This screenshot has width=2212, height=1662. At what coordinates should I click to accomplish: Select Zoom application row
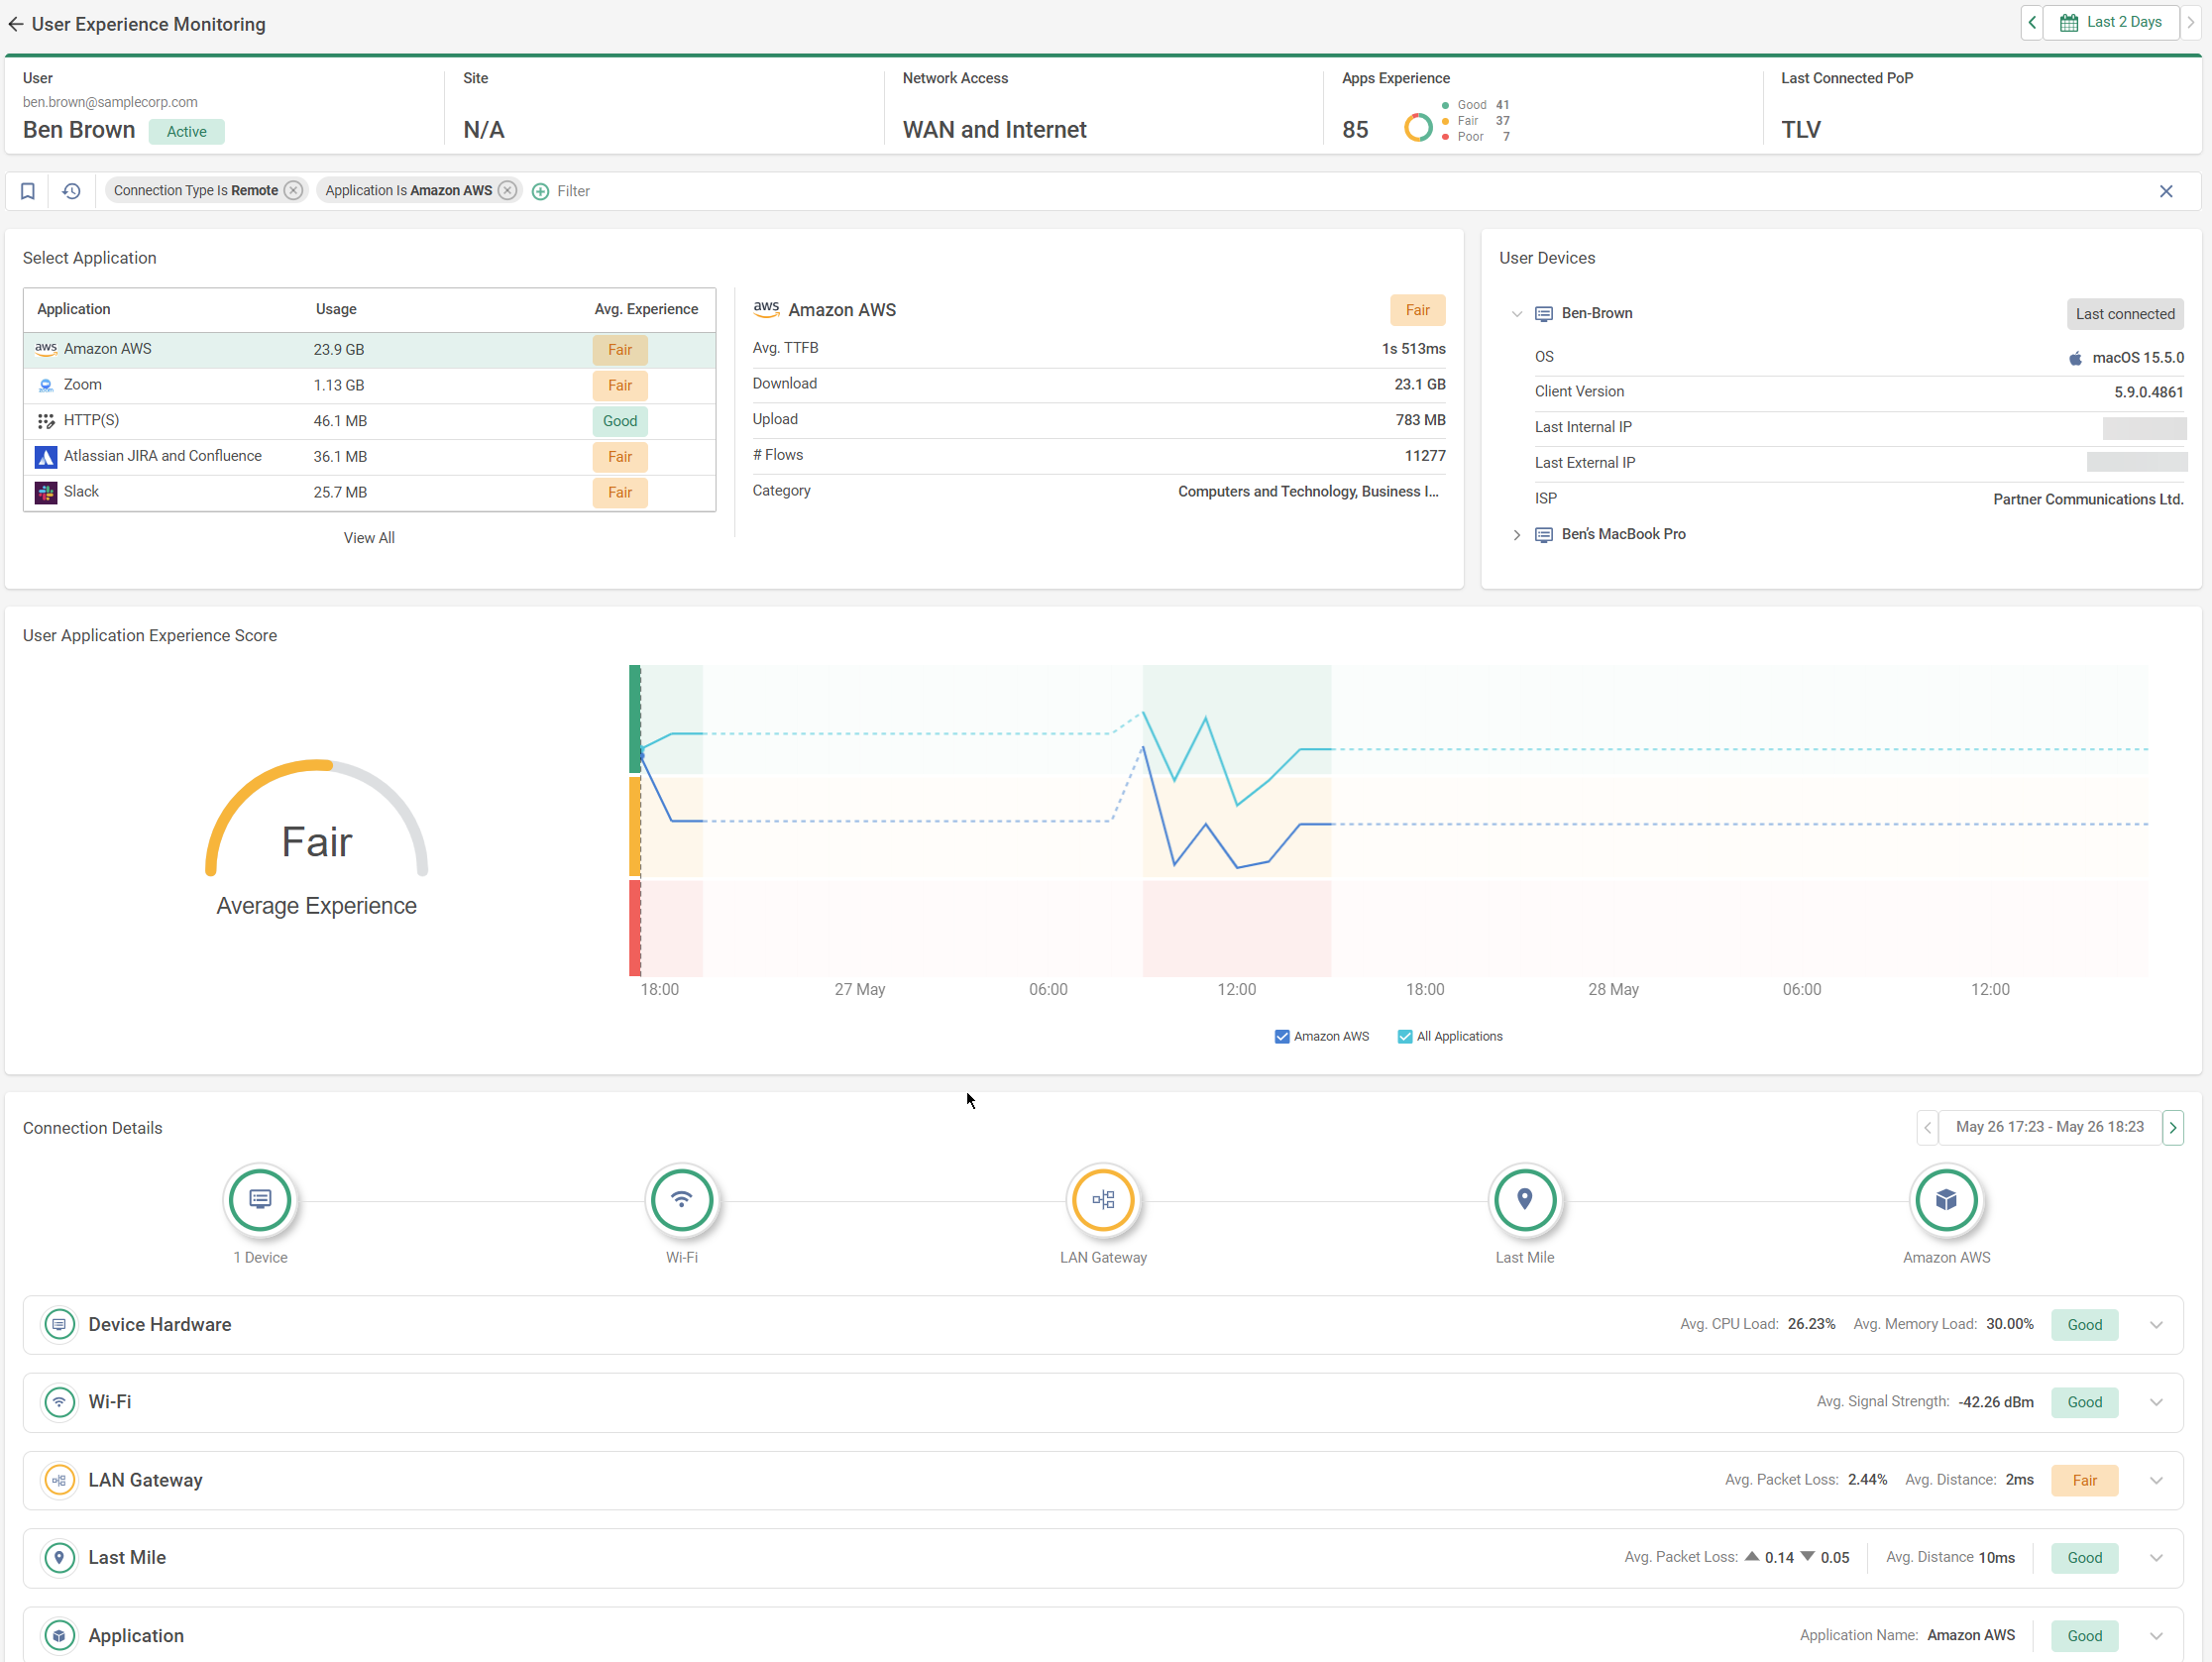pyautogui.click(x=369, y=386)
